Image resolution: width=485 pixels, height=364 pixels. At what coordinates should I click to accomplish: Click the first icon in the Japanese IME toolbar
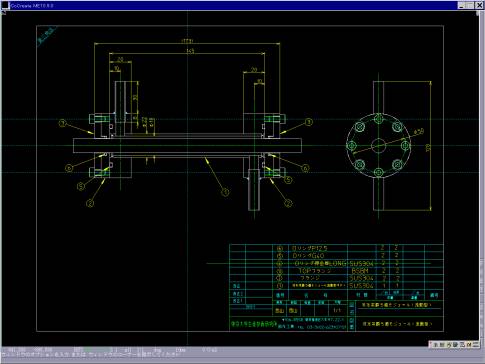pyautogui.click(x=435, y=345)
